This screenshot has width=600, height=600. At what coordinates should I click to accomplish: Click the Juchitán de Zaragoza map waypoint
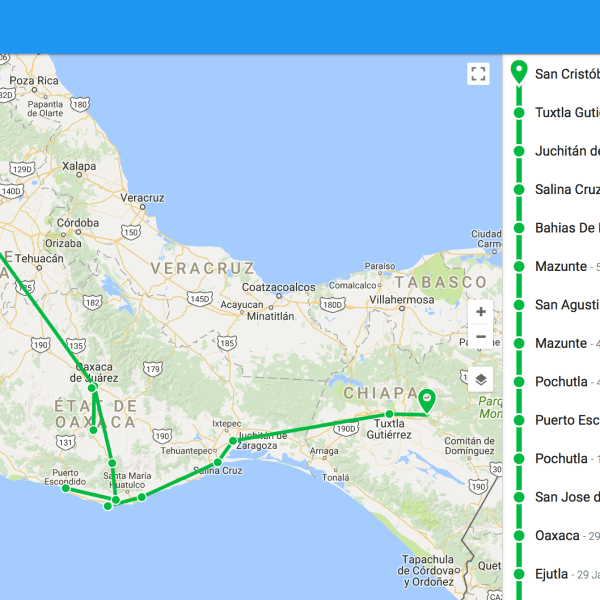[232, 441]
